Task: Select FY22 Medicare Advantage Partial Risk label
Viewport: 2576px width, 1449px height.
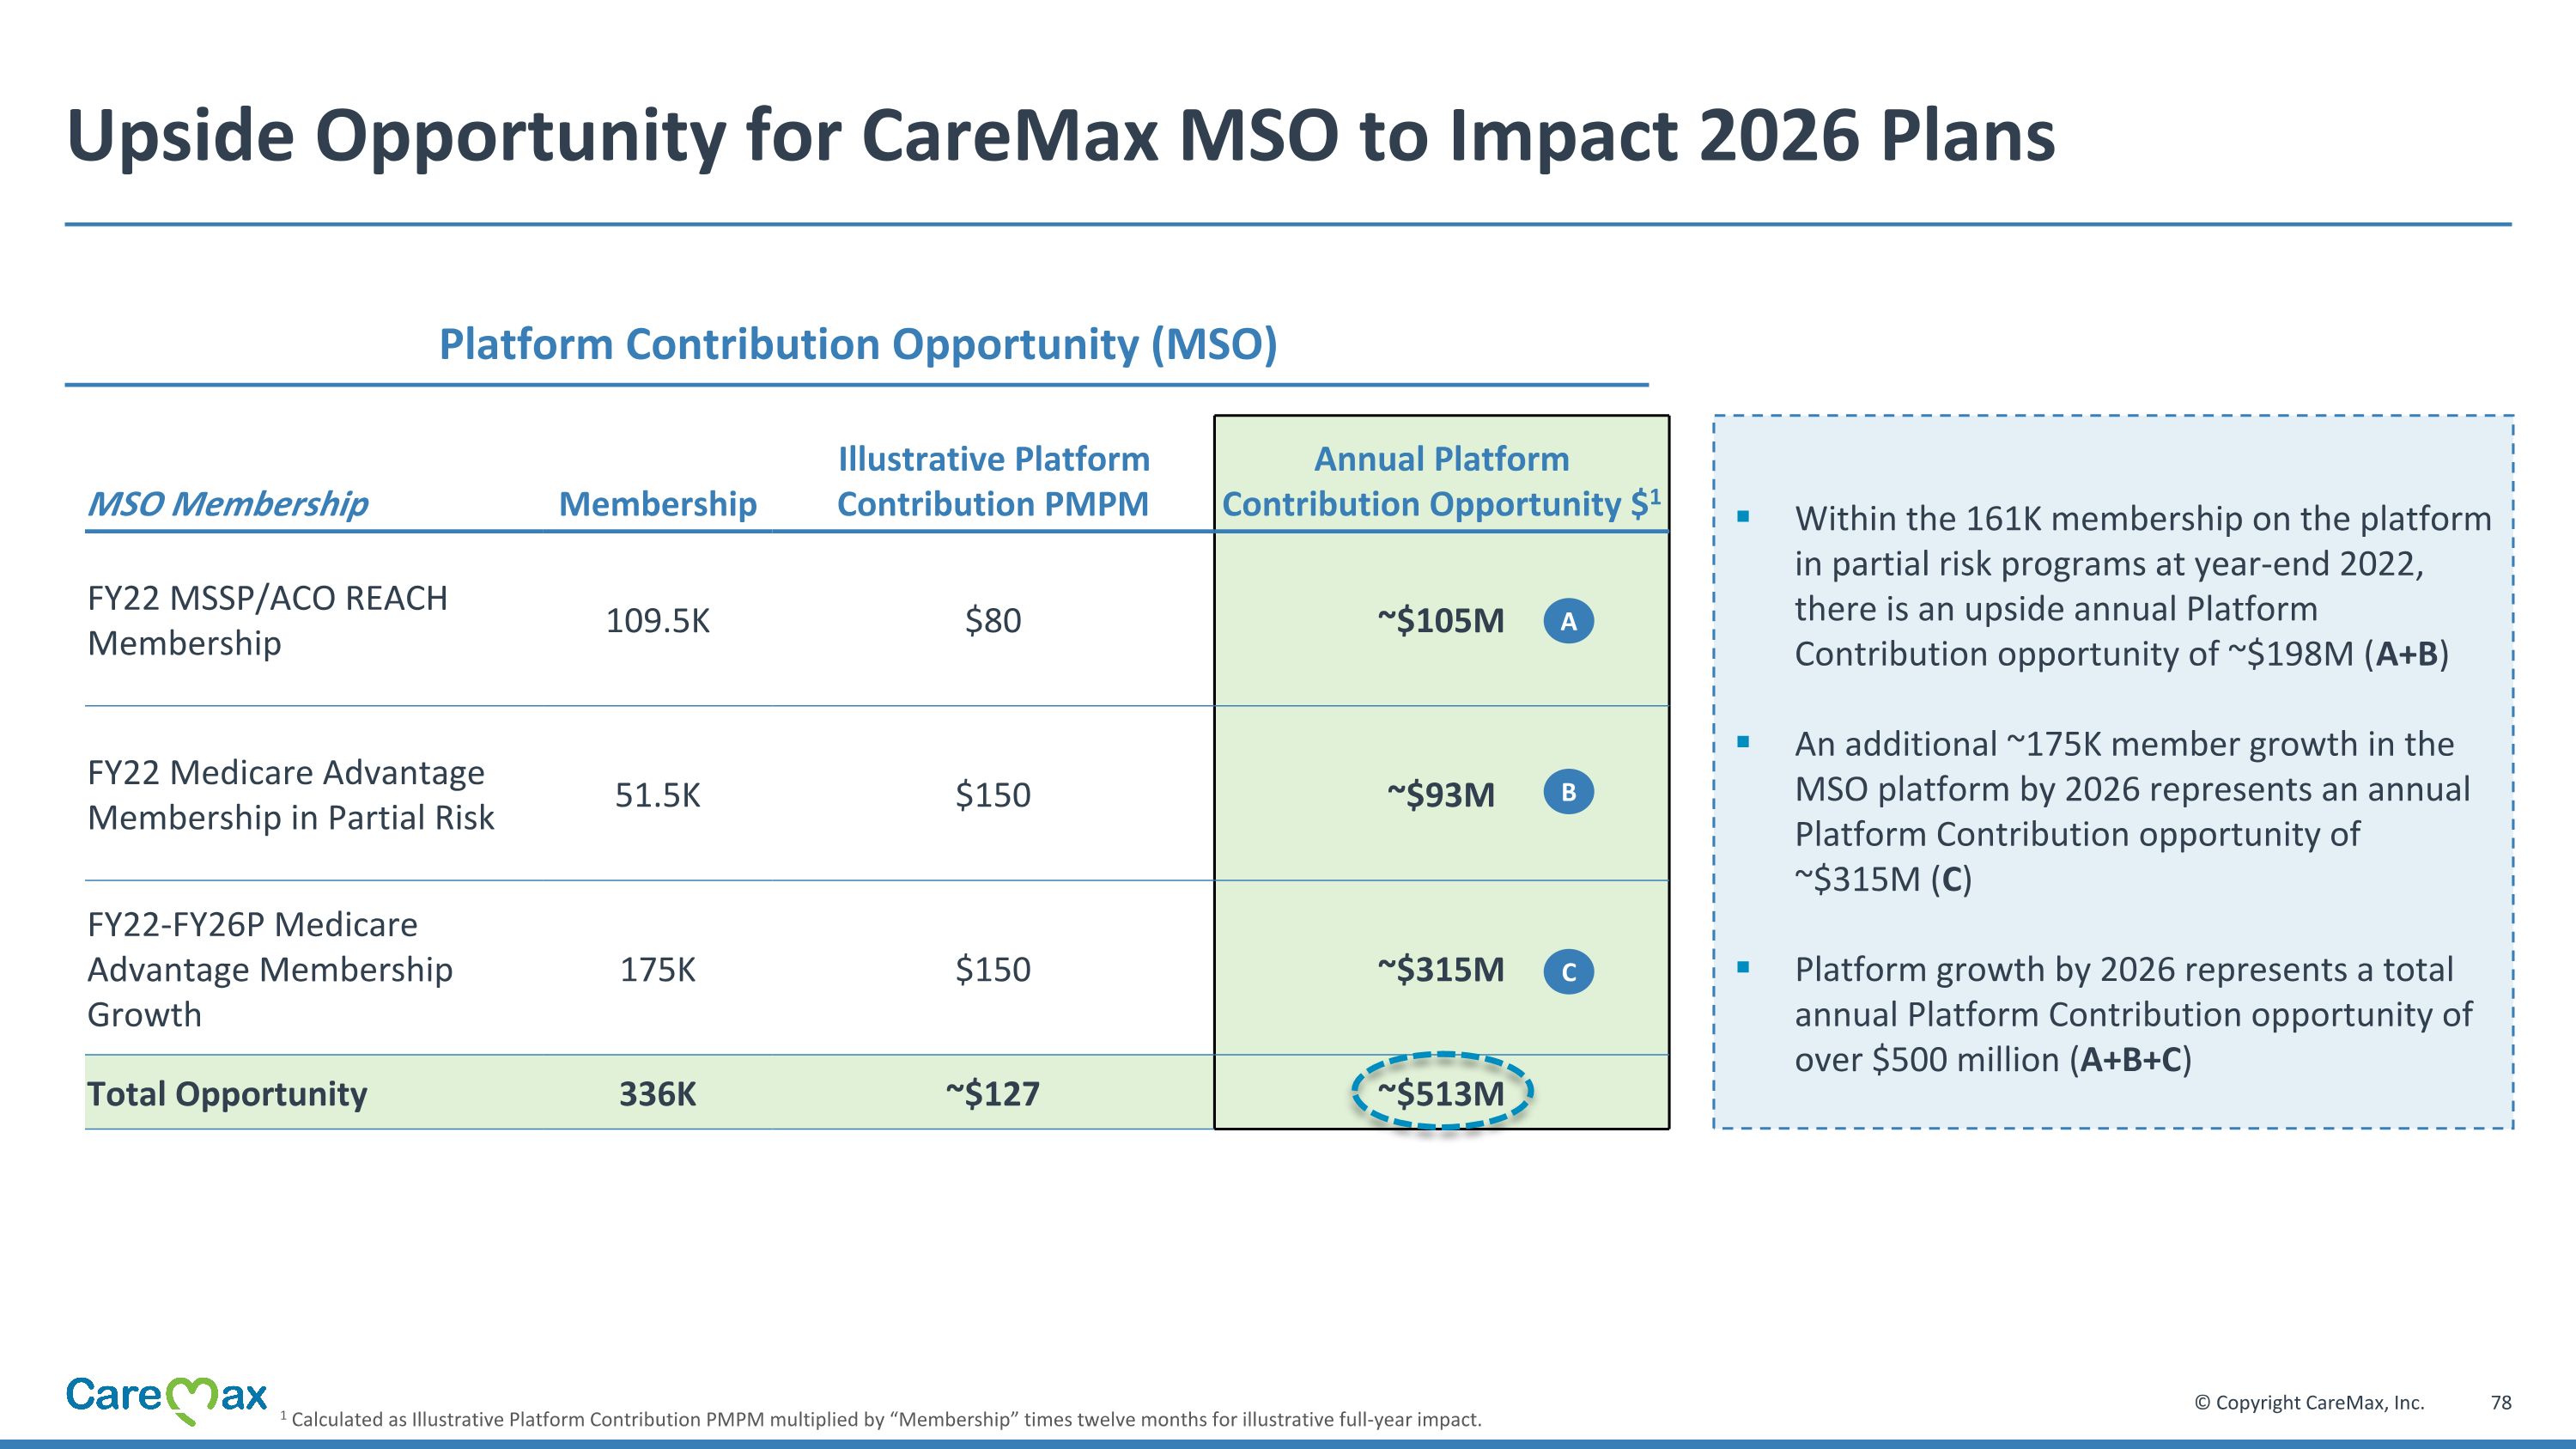Action: (290, 795)
